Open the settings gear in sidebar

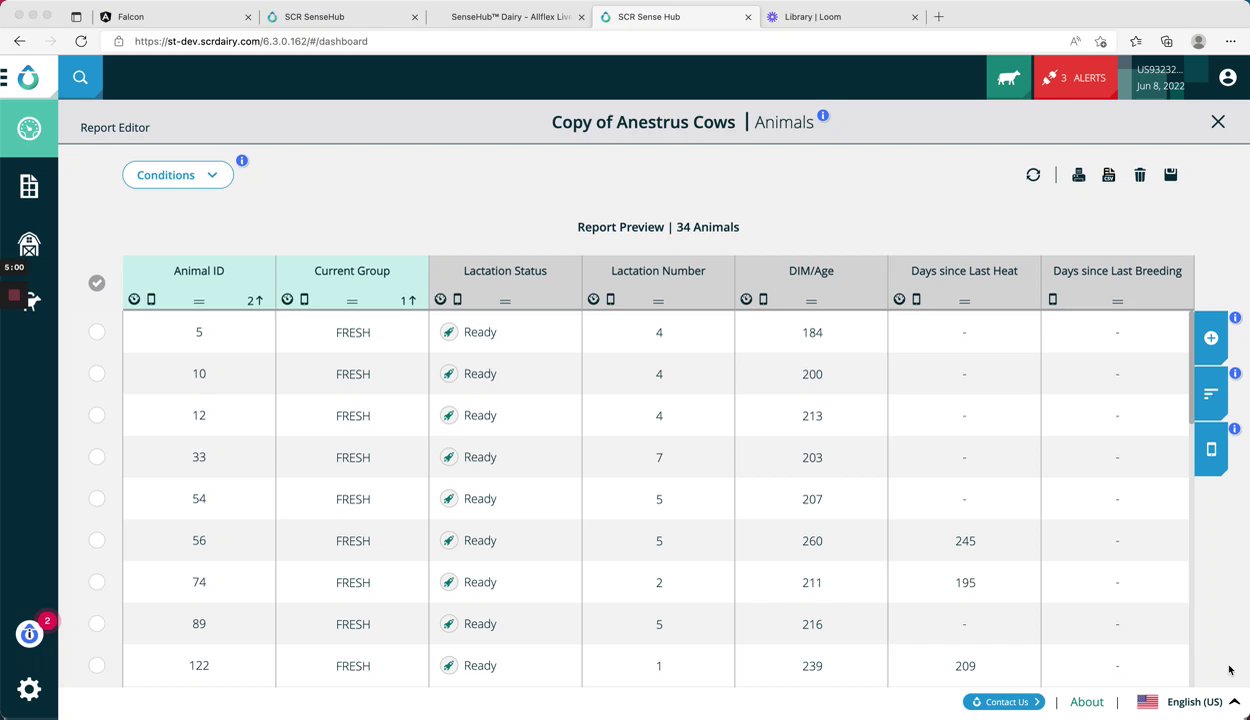click(x=29, y=689)
